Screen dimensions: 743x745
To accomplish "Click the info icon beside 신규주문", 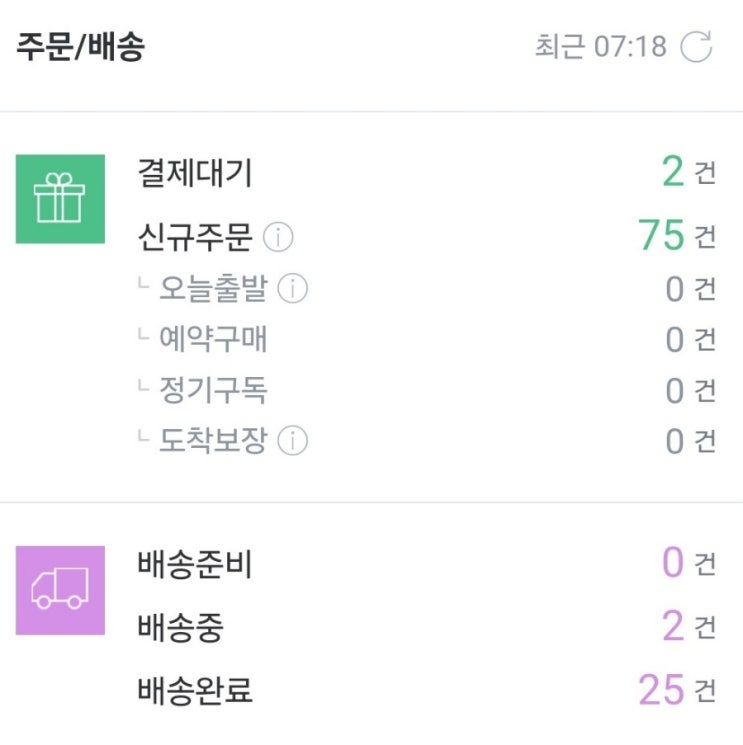I will pyautogui.click(x=278, y=238).
